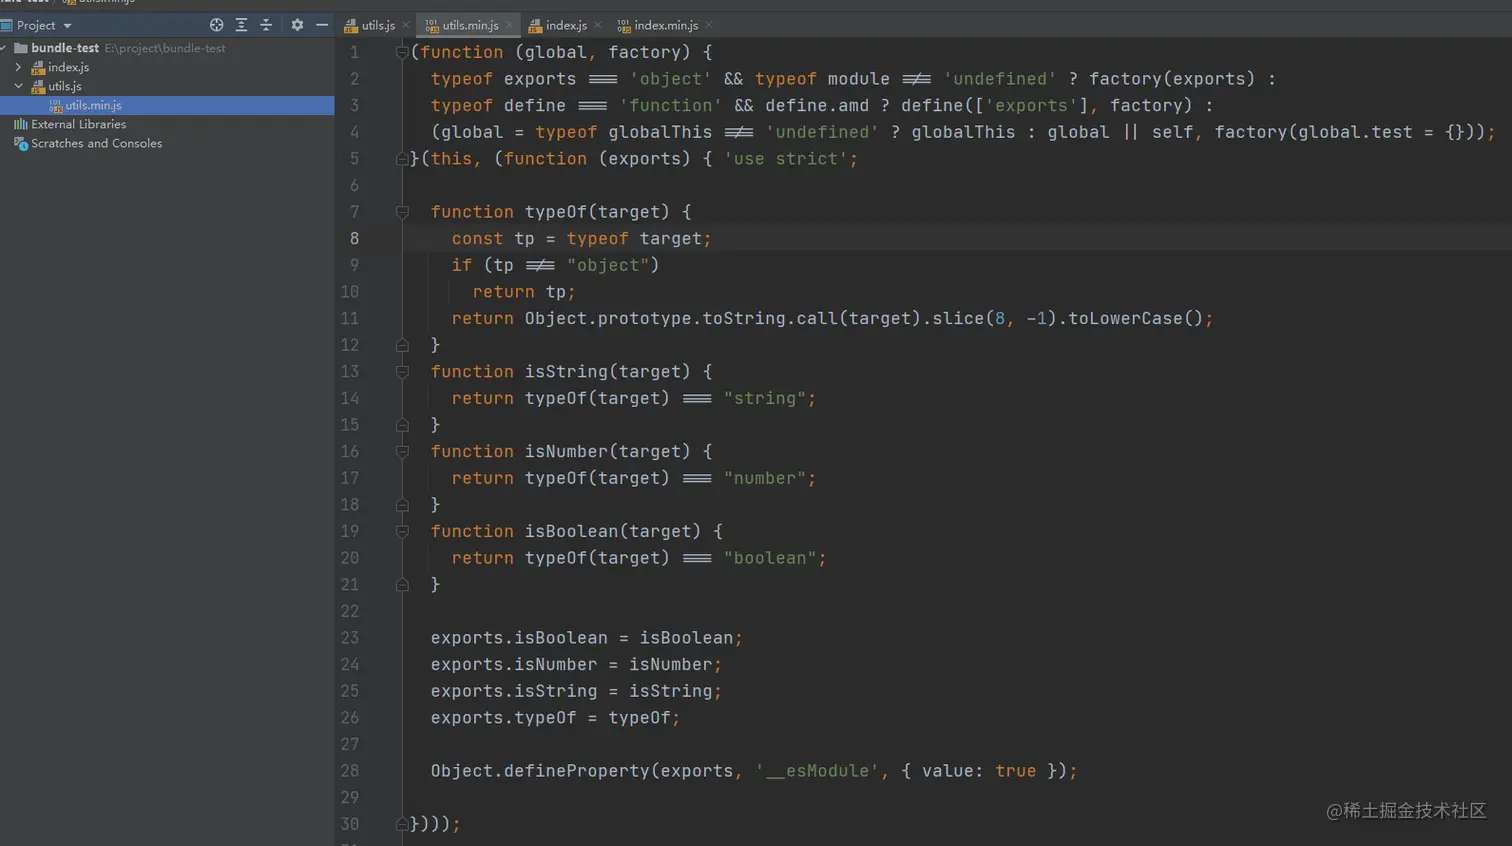The image size is (1512, 846).
Task: Close the utils.min.js editor tab
Action: (x=509, y=25)
